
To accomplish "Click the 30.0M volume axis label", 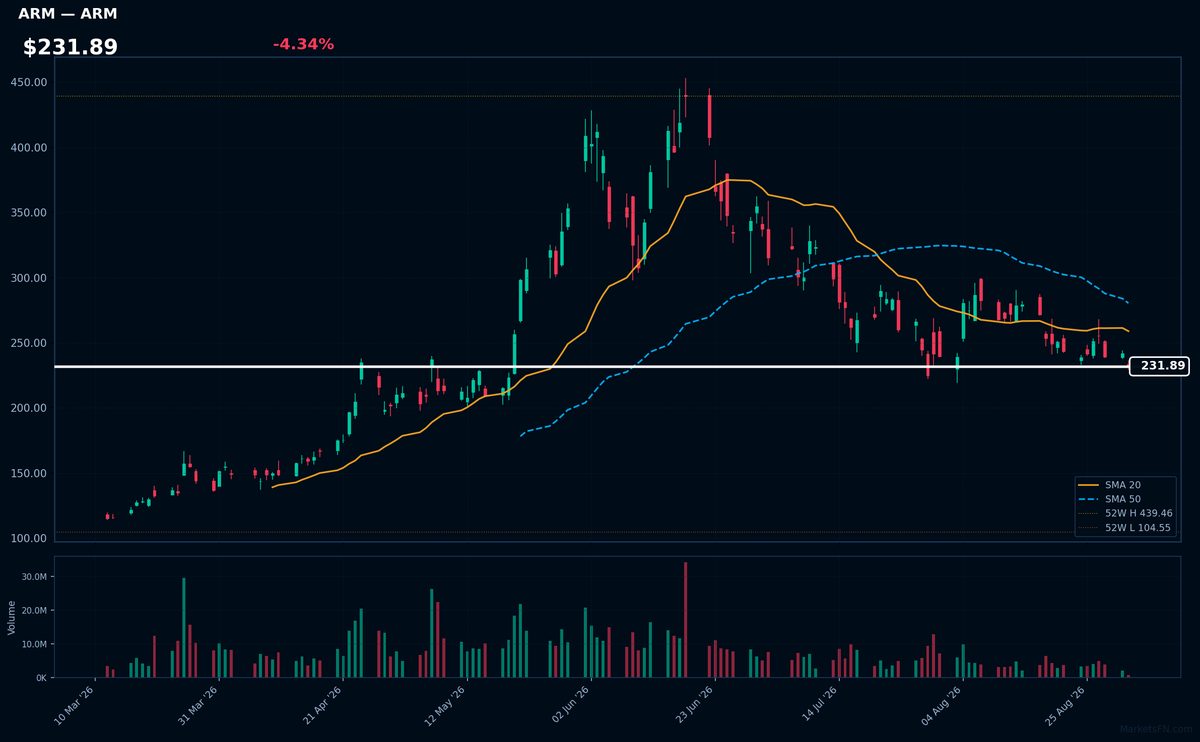I will click(34, 577).
